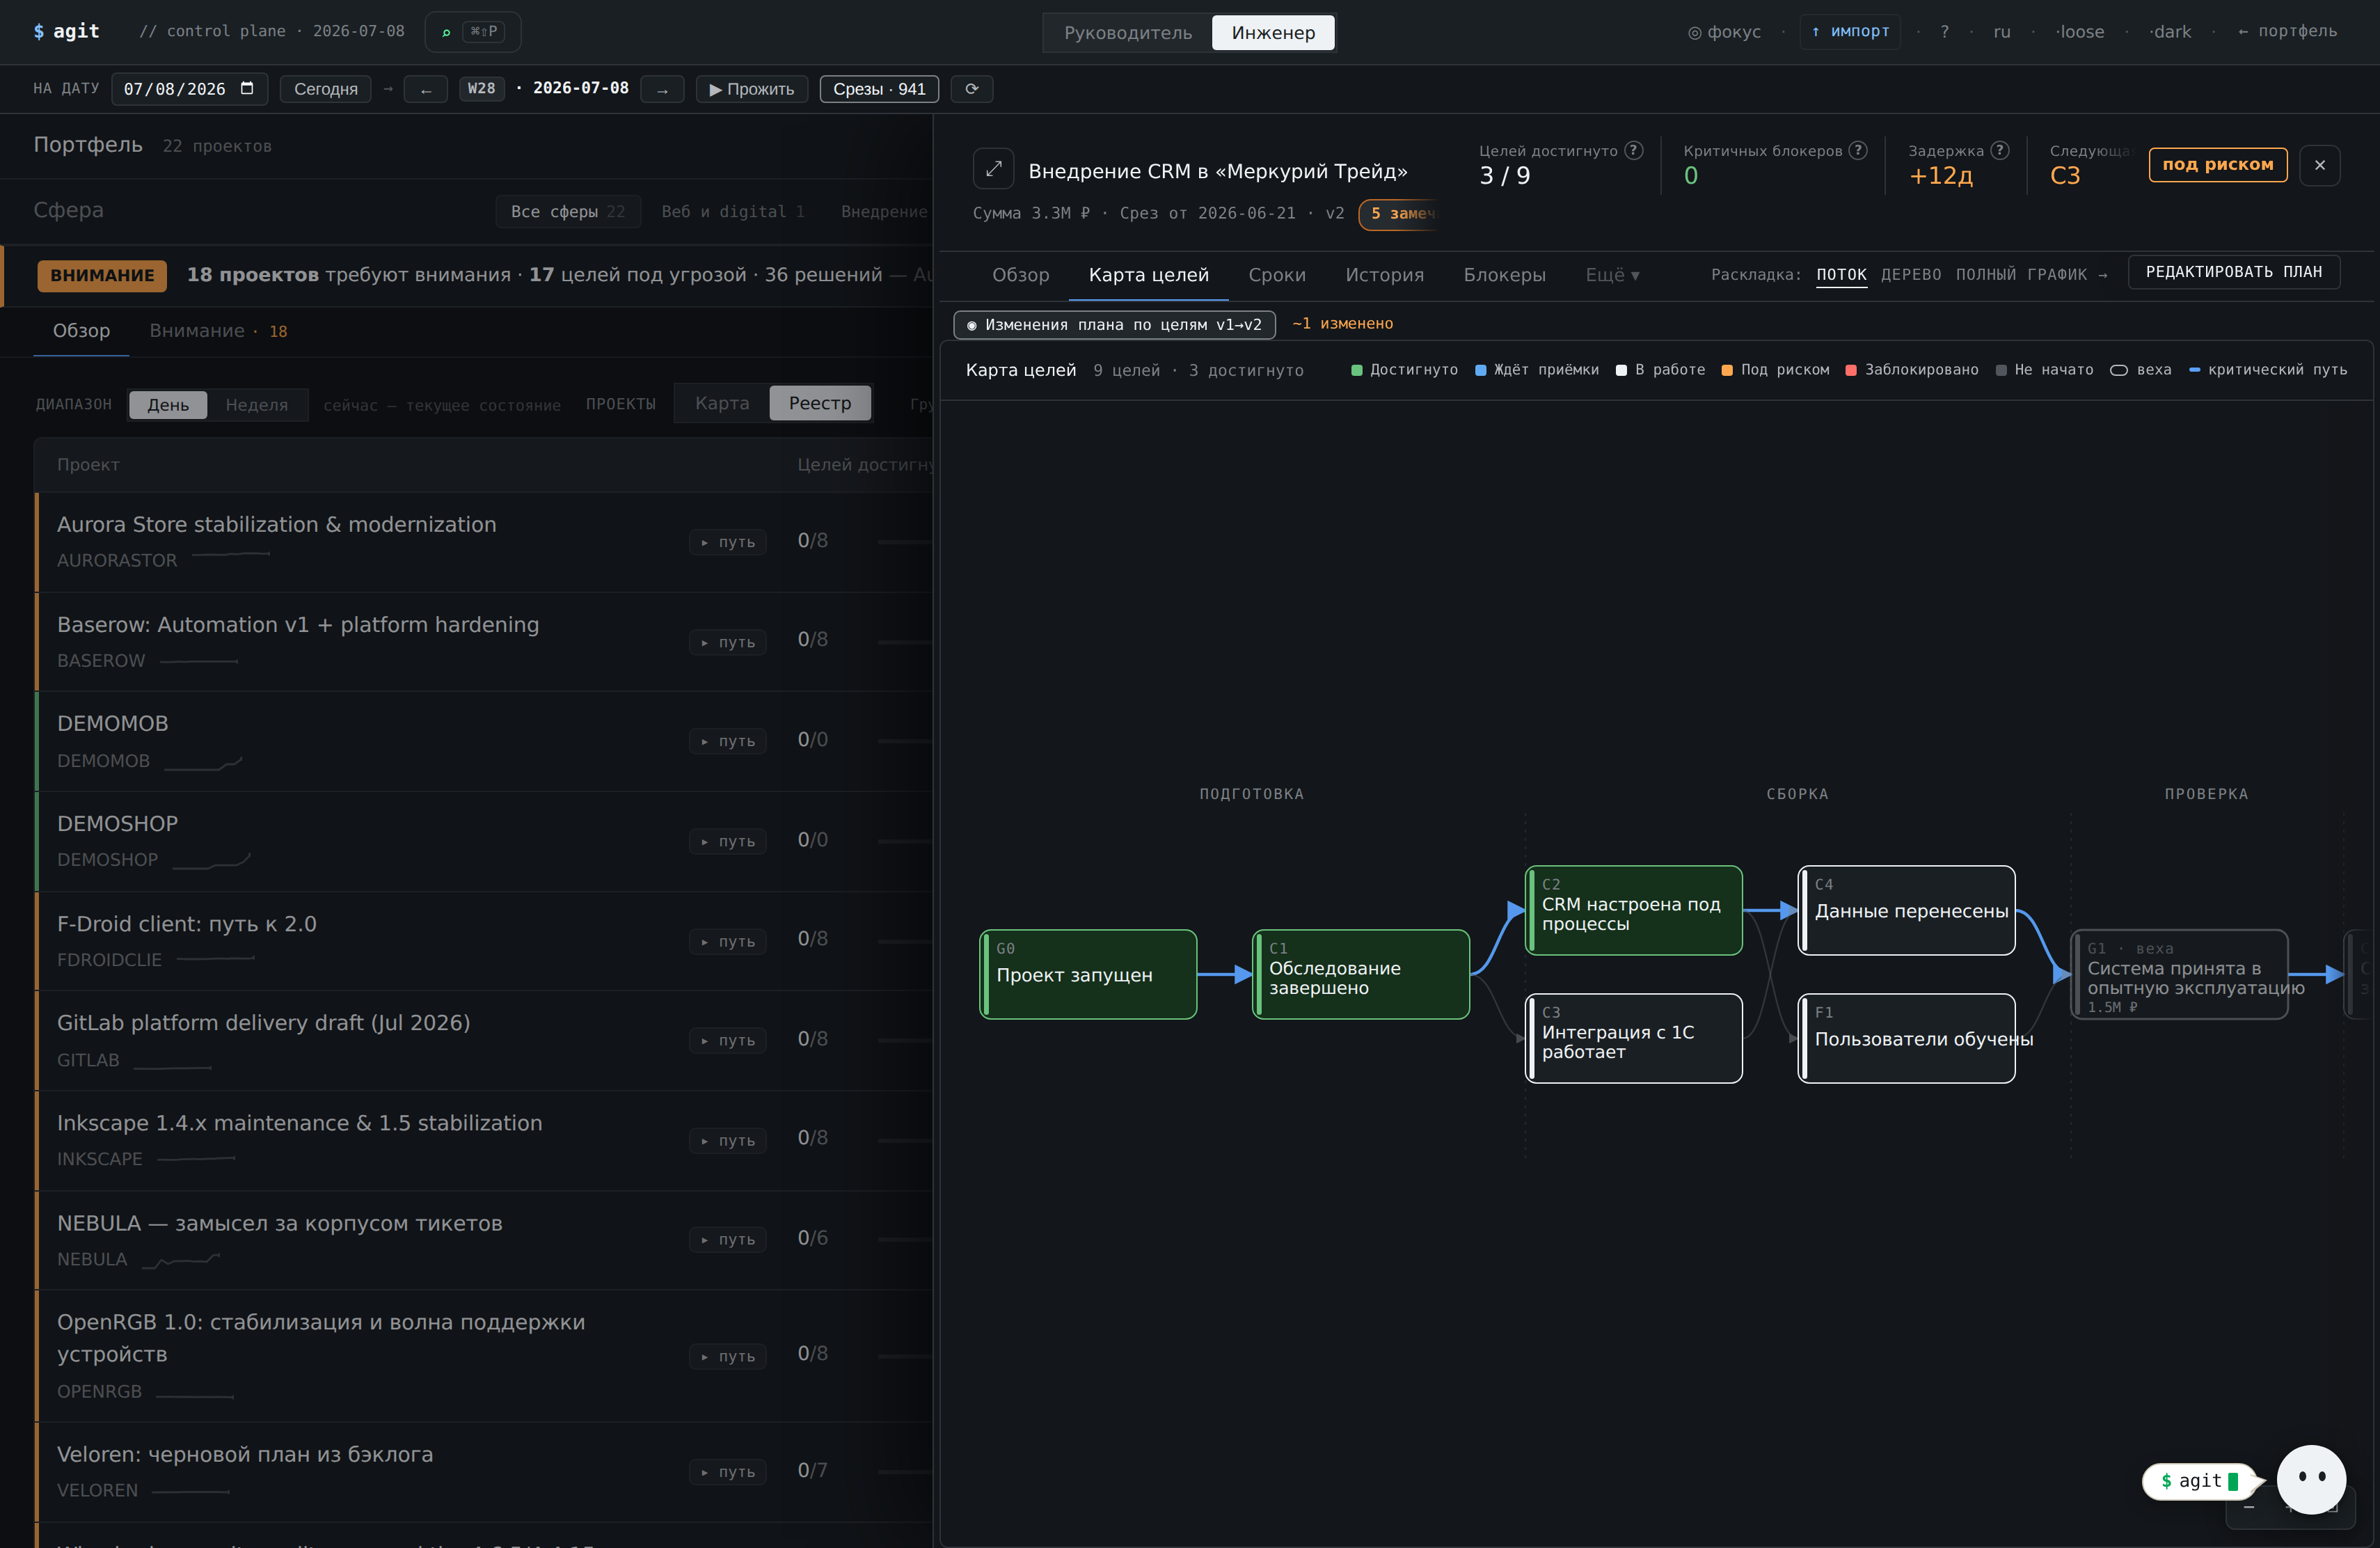
Task: Expand путь for Inkscape project
Action: click(728, 1140)
